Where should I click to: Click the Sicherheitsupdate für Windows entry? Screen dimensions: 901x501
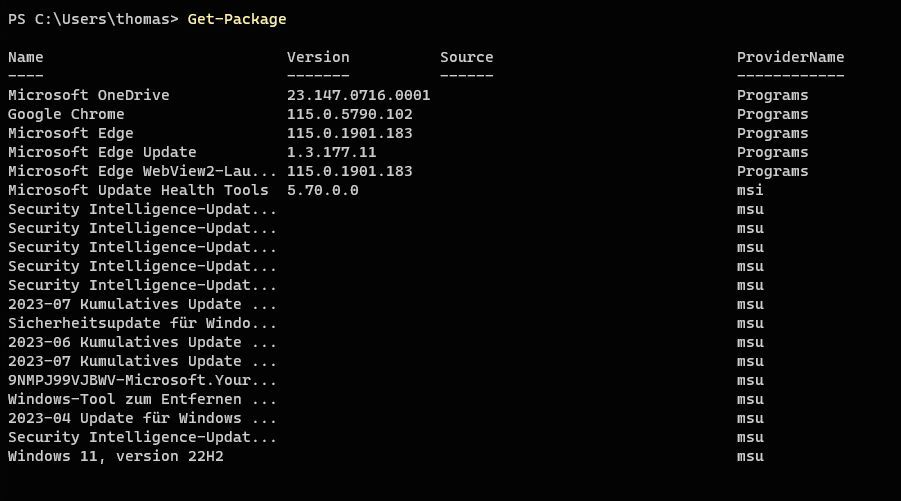tap(142, 324)
